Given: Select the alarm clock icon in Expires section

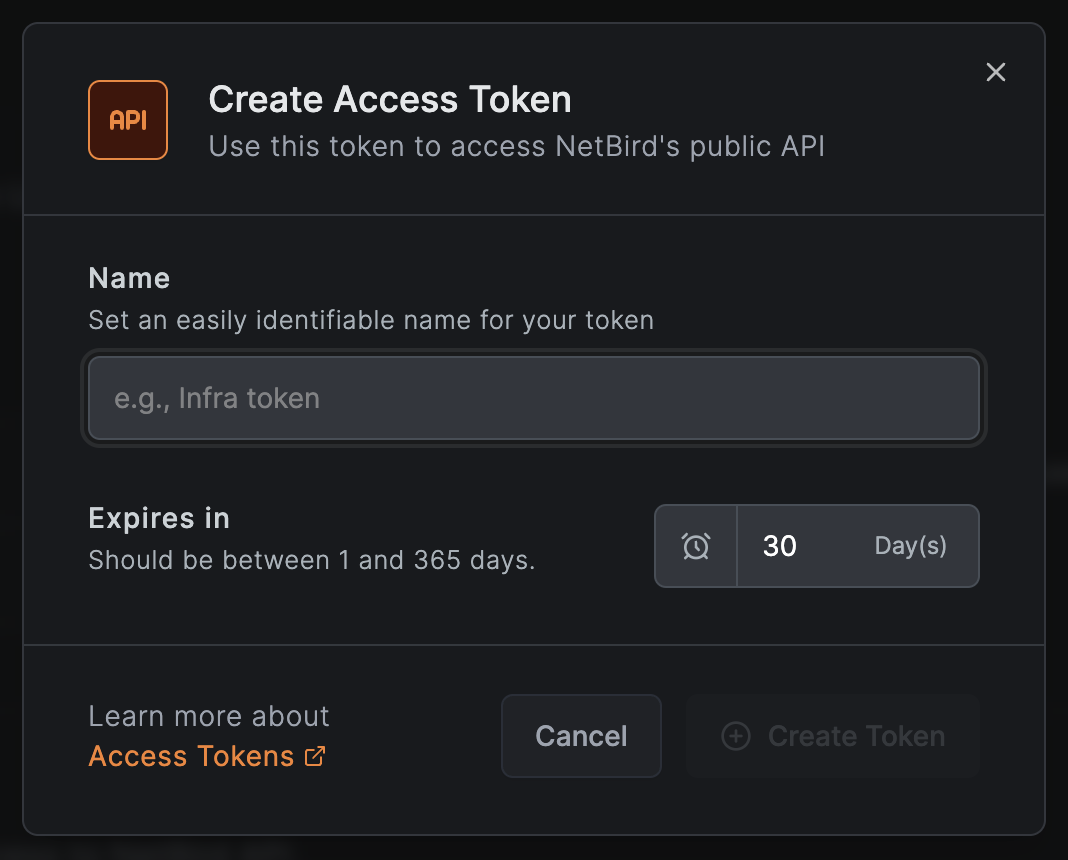Looking at the screenshot, I should [x=696, y=546].
